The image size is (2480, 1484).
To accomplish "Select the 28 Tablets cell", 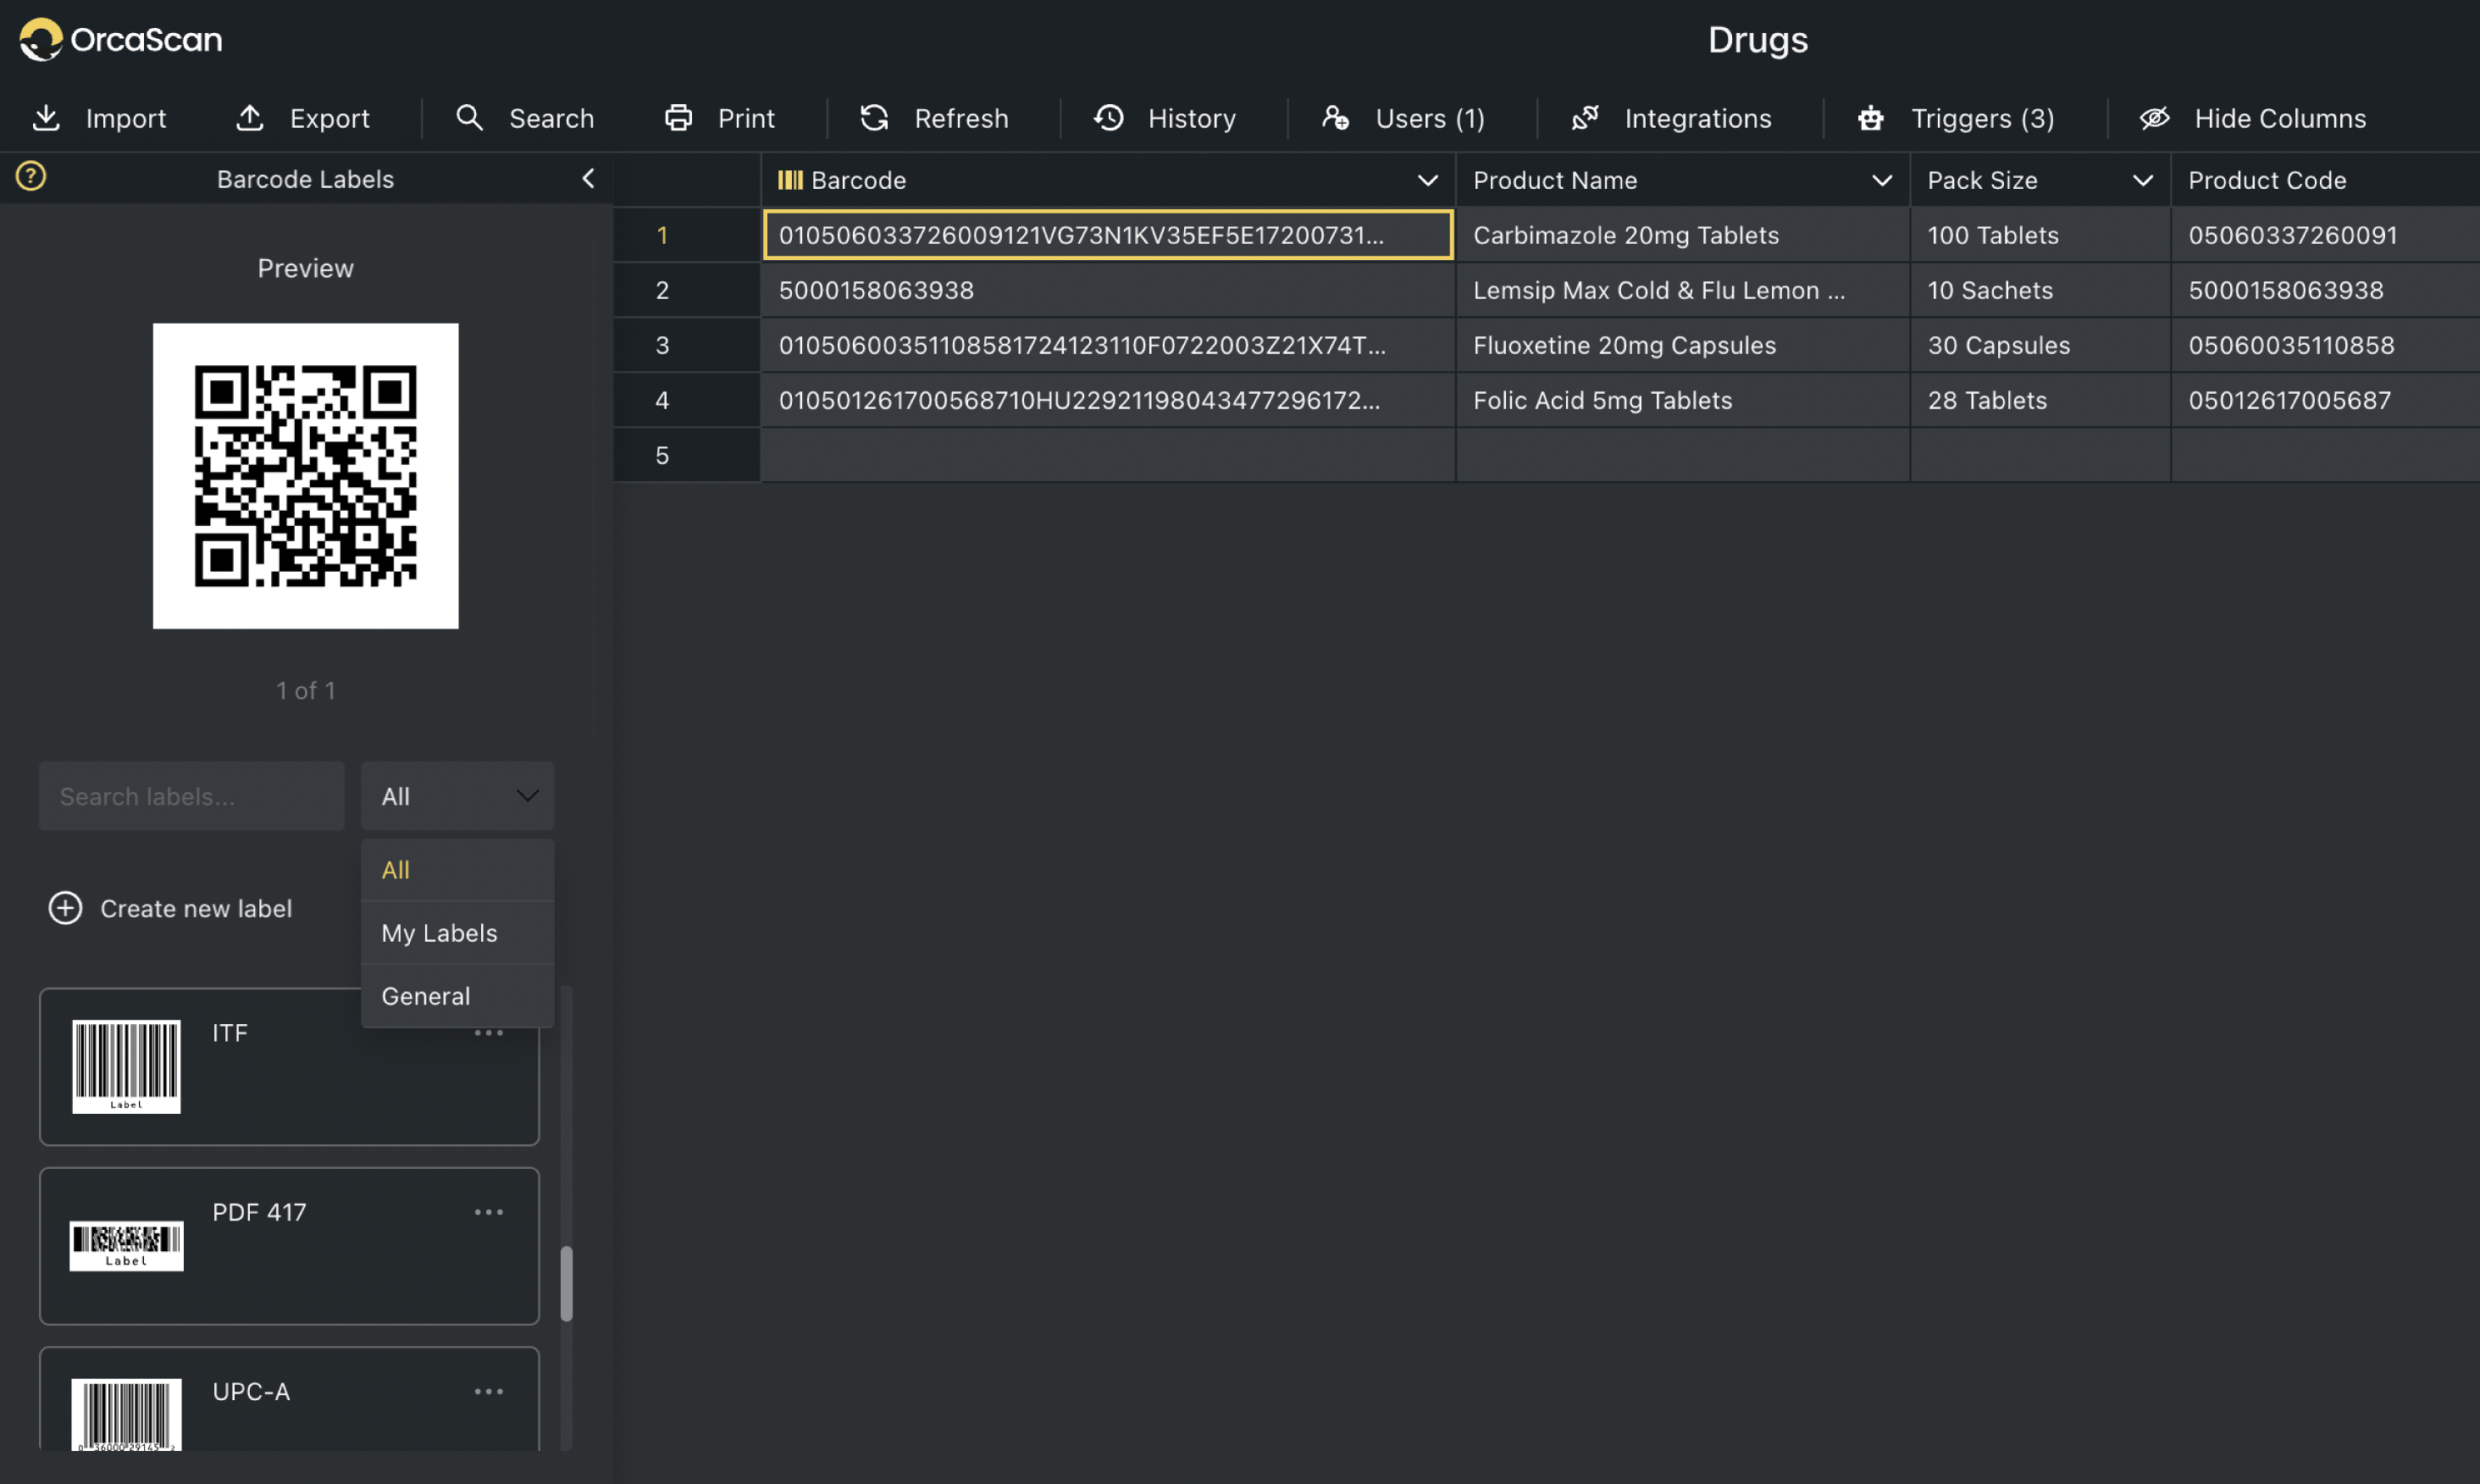I will [x=2041, y=400].
